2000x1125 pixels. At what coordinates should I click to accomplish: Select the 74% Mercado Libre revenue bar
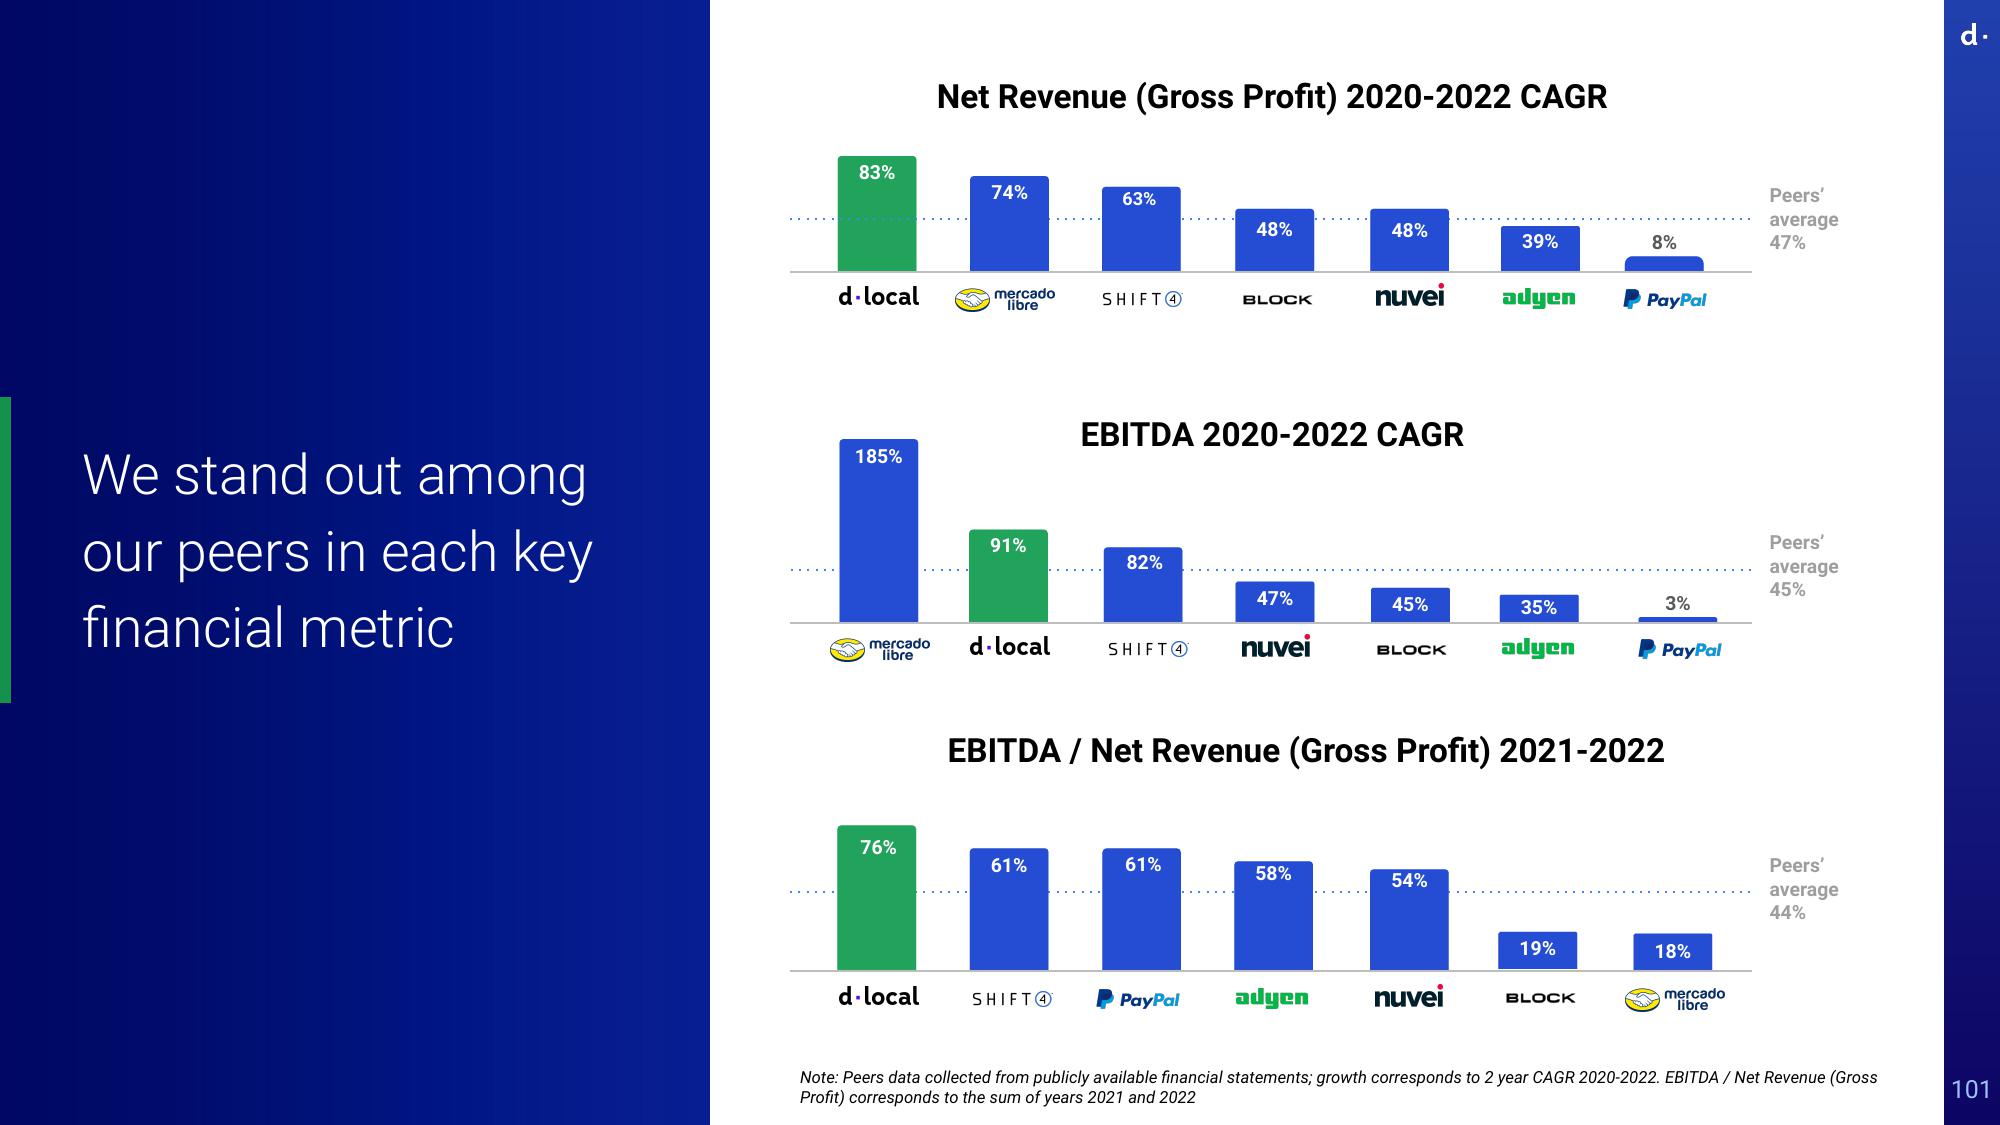[1009, 223]
